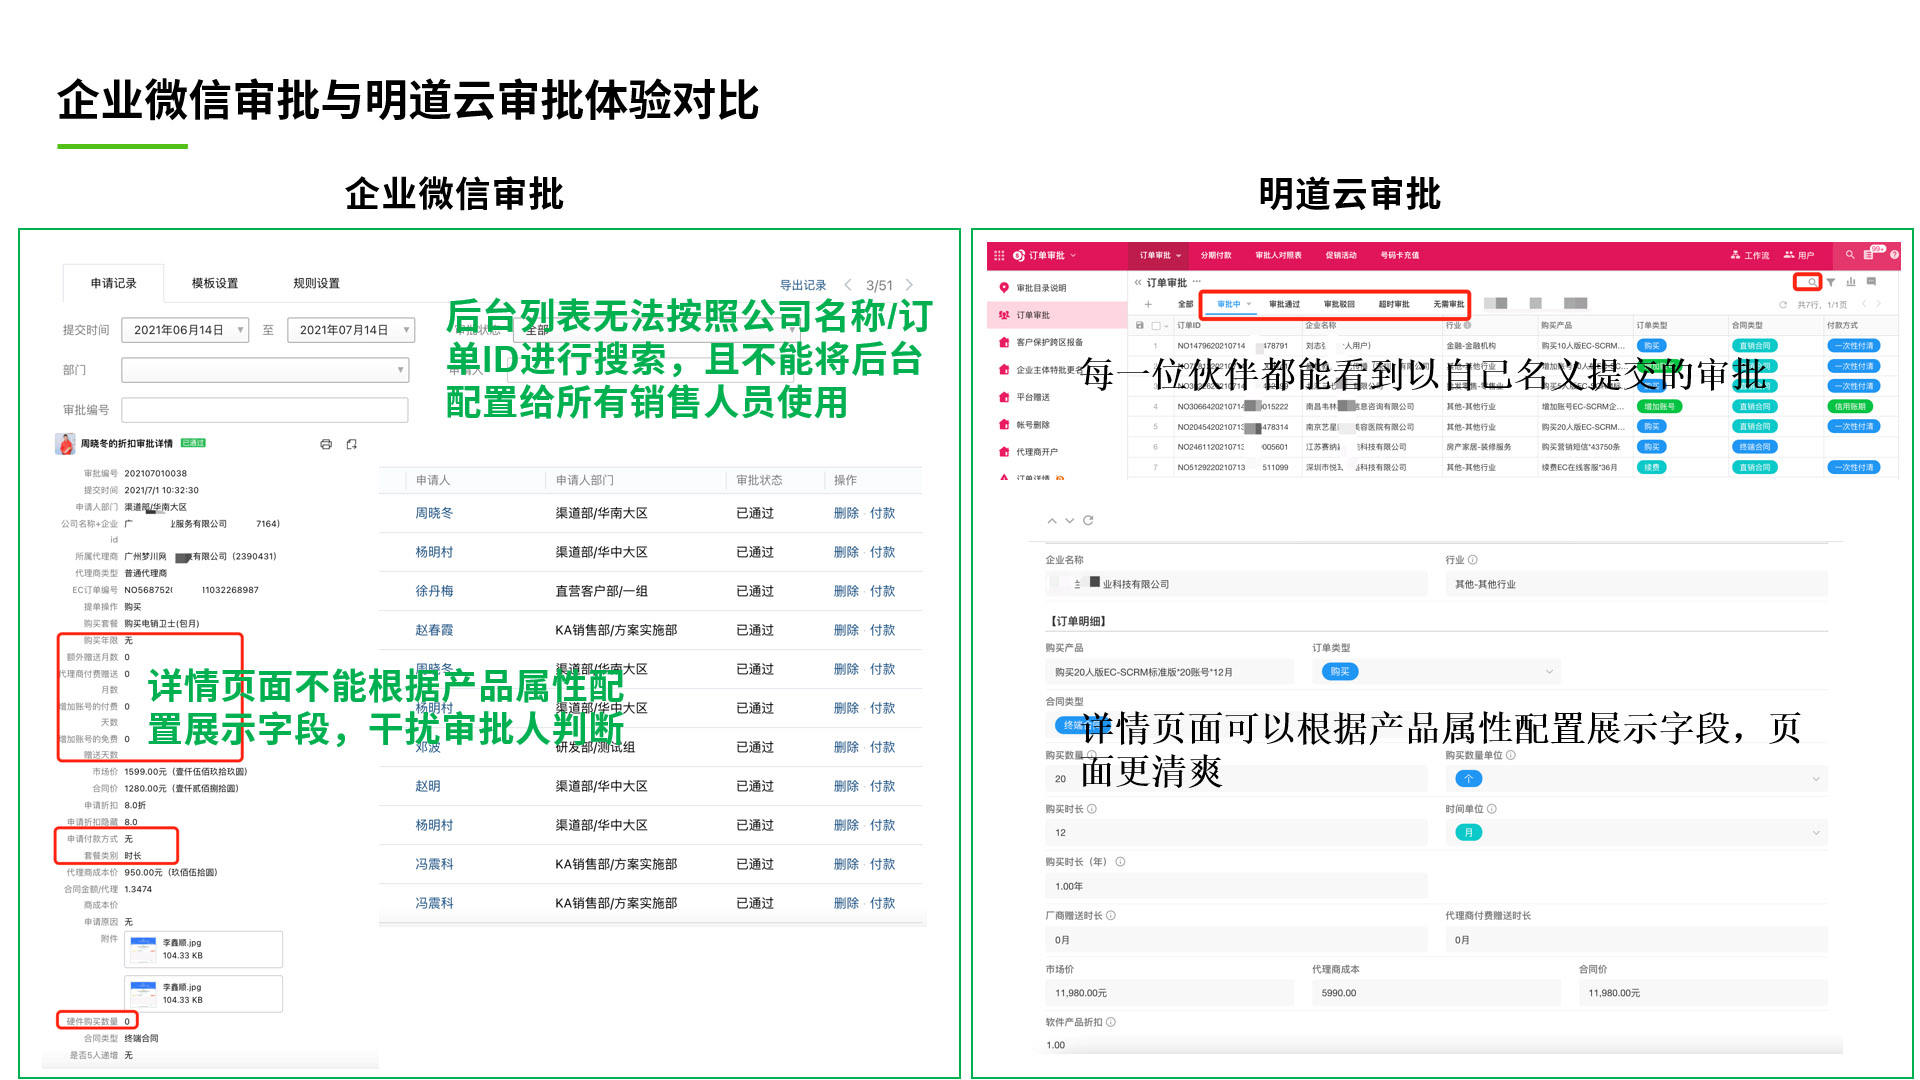
Task: Click the plus icon to add view
Action: 1148,304
